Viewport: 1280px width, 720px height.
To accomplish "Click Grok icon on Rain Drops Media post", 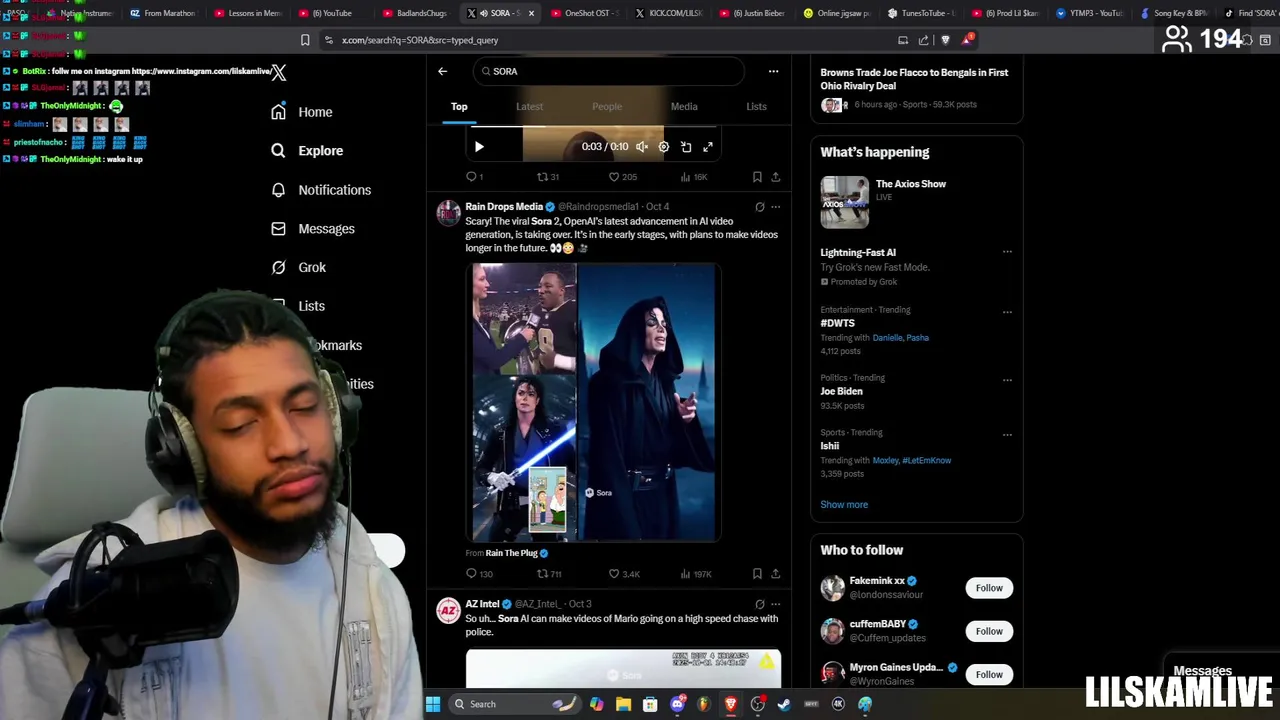I will 760,207.
